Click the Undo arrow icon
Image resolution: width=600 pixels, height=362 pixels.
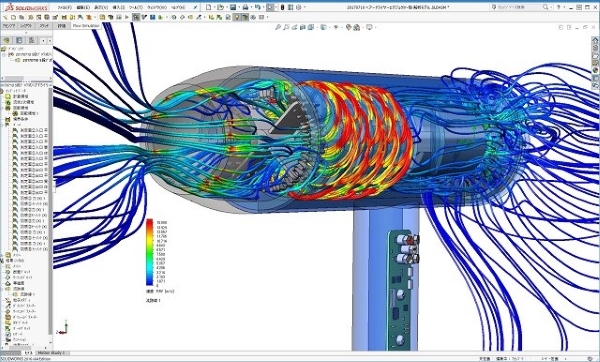pyautogui.click(x=258, y=7)
